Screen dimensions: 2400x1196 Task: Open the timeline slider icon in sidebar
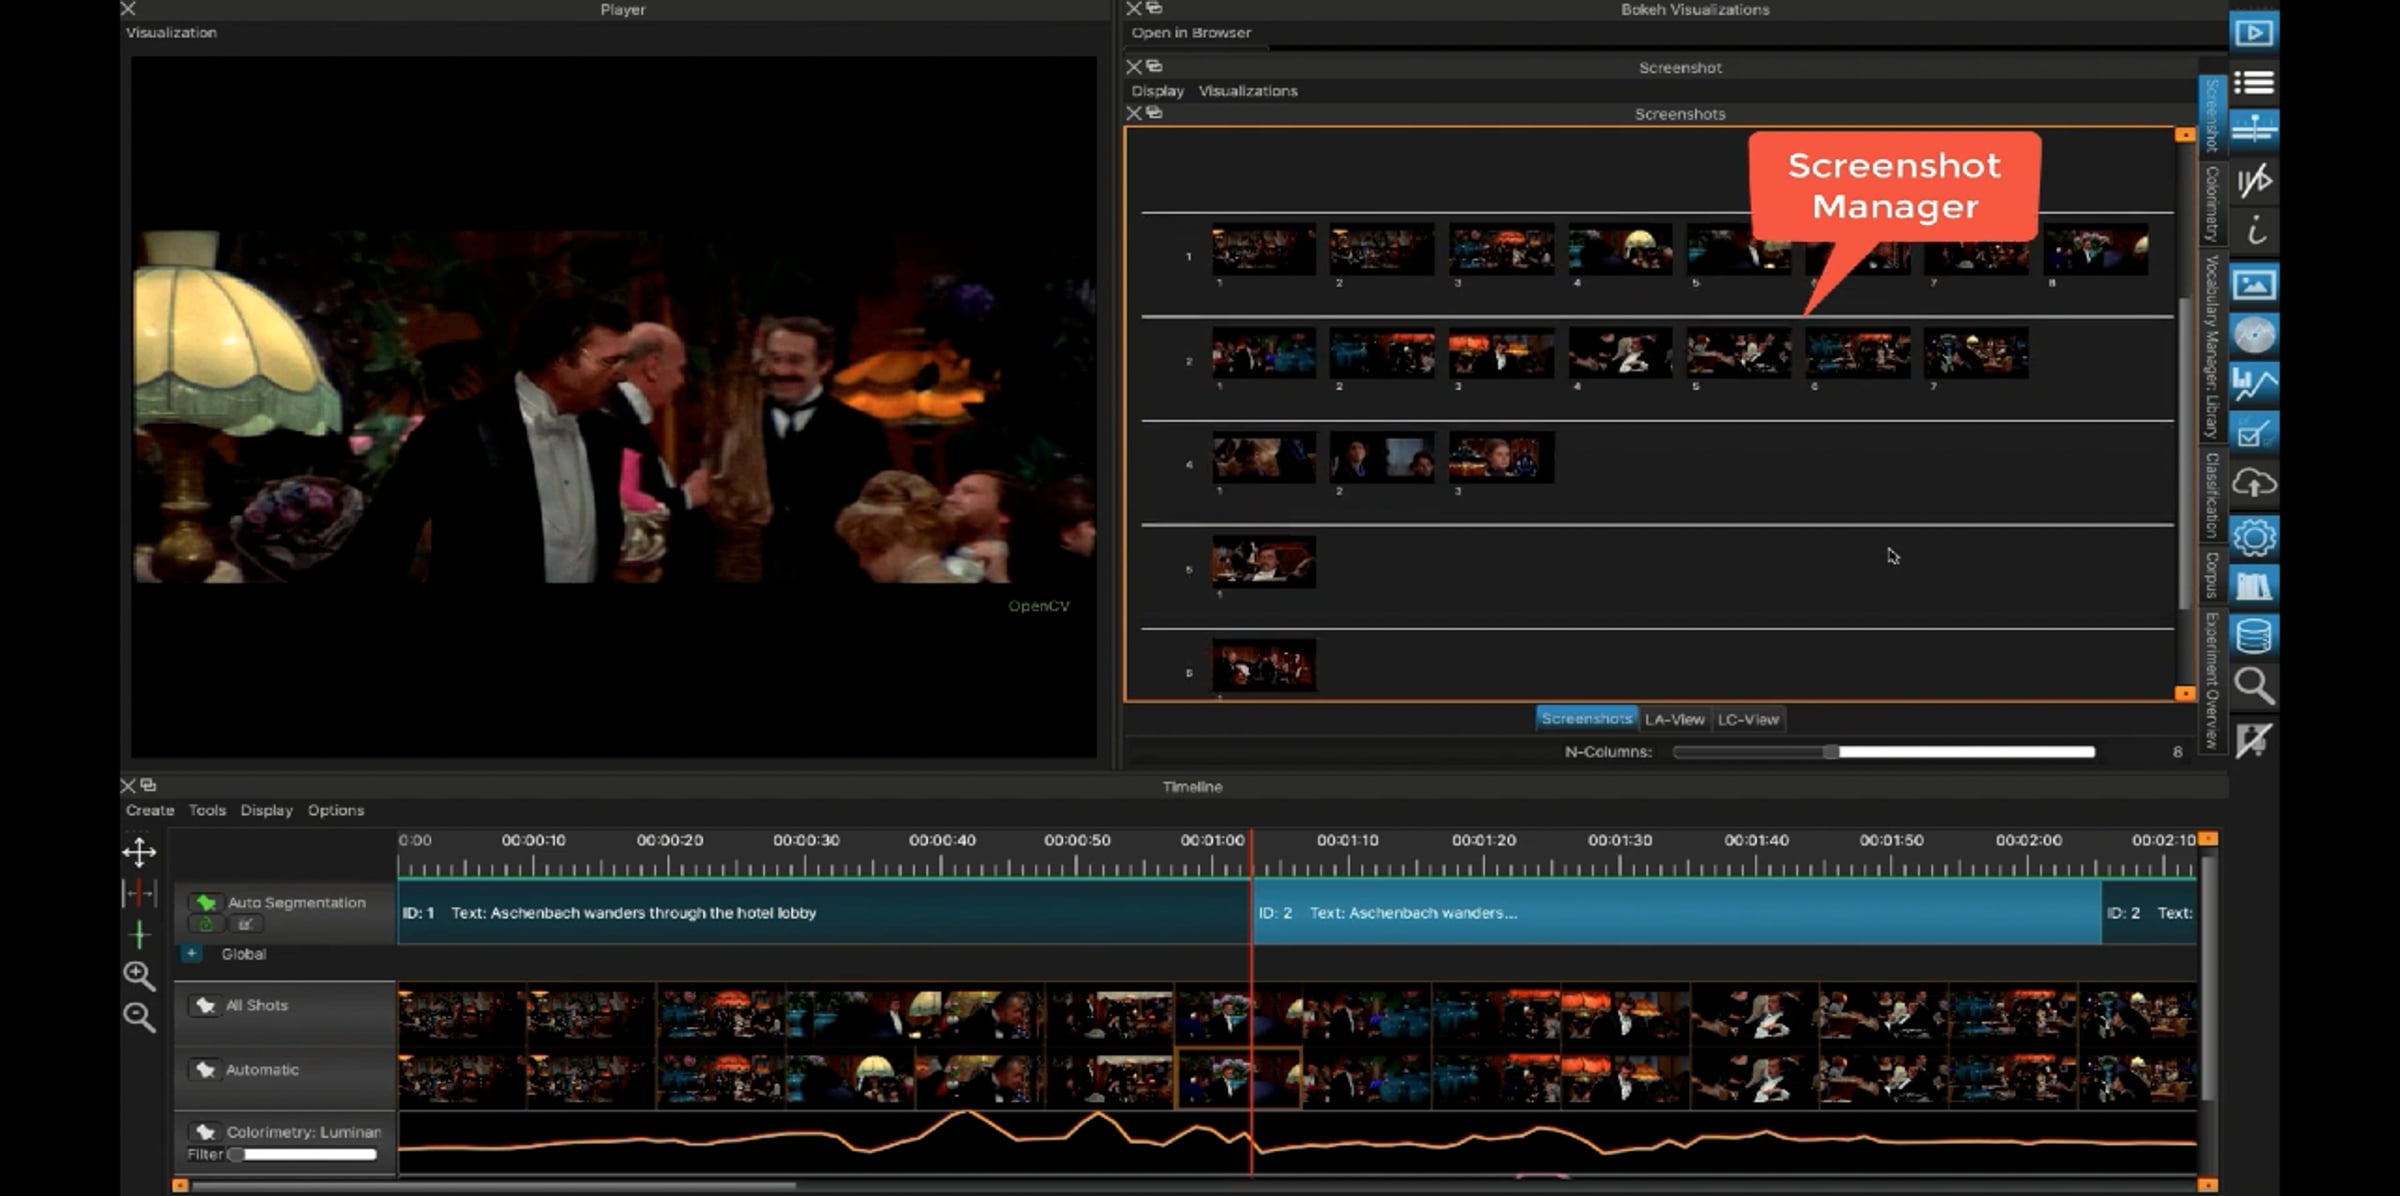click(x=2253, y=130)
